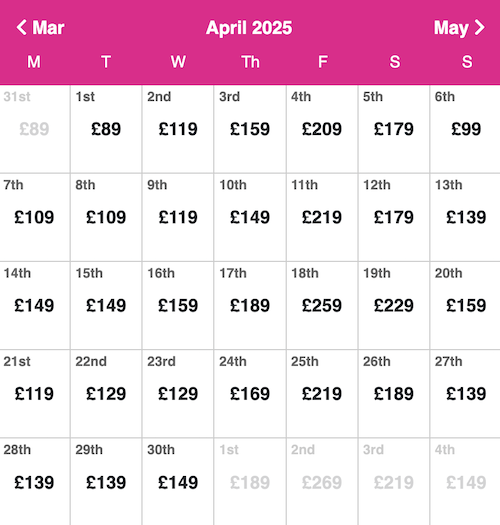The width and height of the screenshot is (500, 525).
Task: Click greyed-out May 2nd at £269
Action: pyautogui.click(x=322, y=482)
